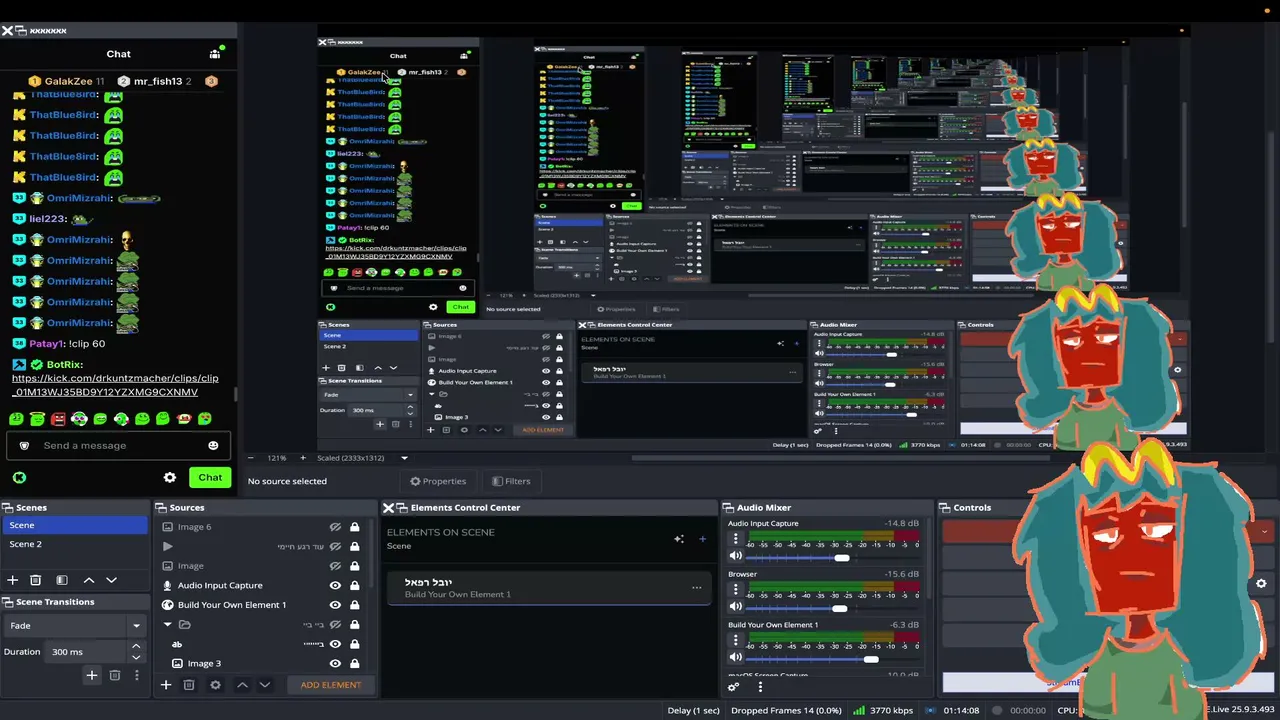
Task: Hide the Audio Input Capture source
Action: click(335, 586)
